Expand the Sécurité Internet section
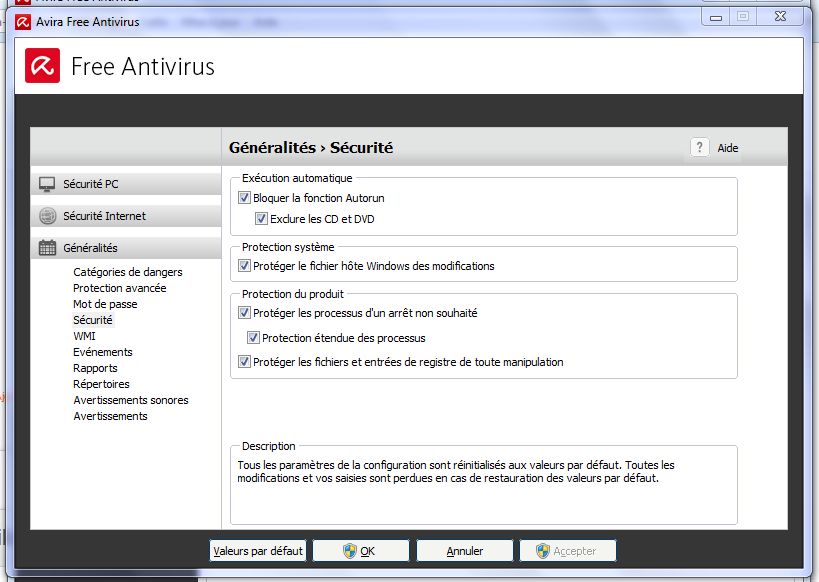The height and width of the screenshot is (582, 819). pyautogui.click(x=104, y=216)
